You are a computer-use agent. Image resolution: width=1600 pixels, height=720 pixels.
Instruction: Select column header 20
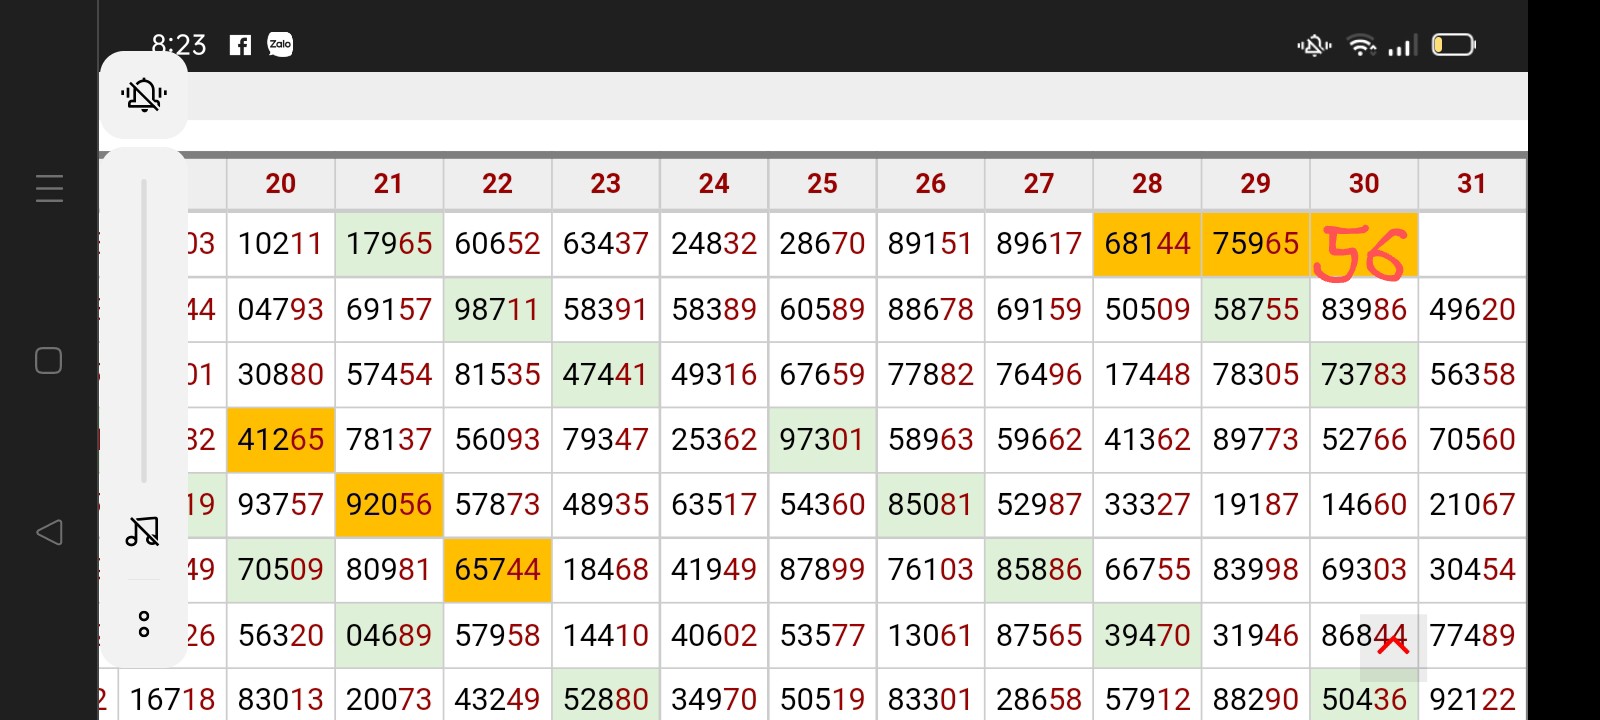pos(281,184)
